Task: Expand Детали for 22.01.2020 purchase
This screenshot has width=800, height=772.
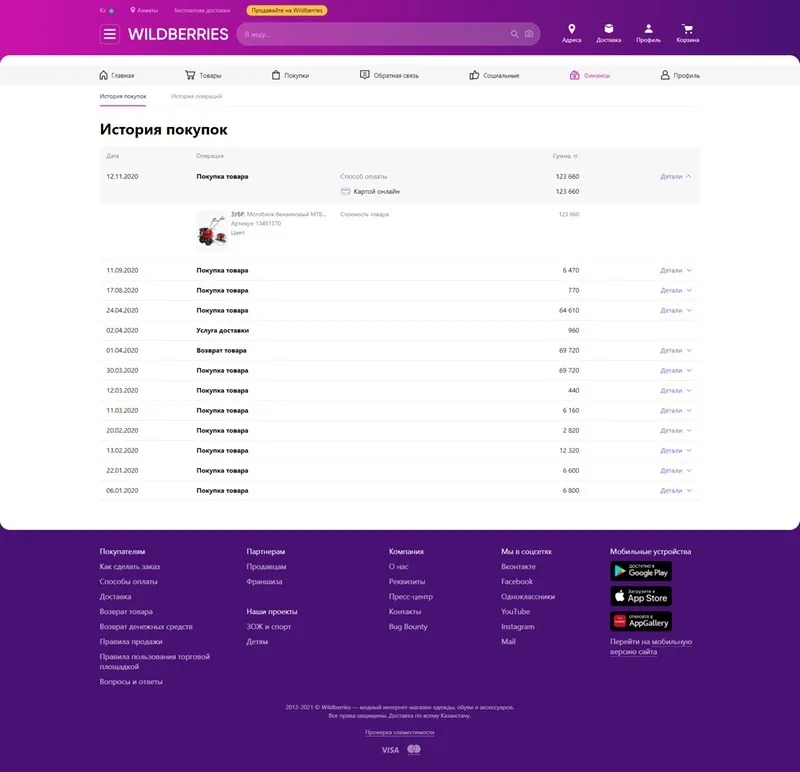Action: click(x=676, y=470)
